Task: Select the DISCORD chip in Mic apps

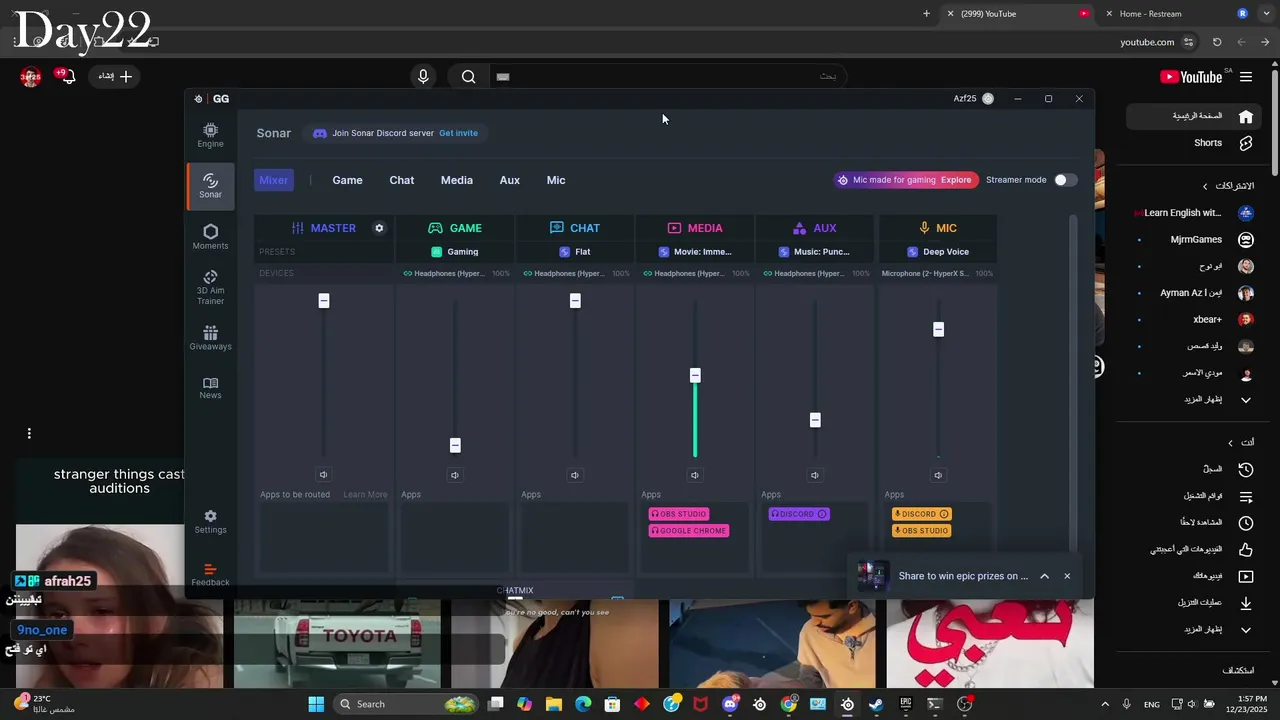Action: 921,514
